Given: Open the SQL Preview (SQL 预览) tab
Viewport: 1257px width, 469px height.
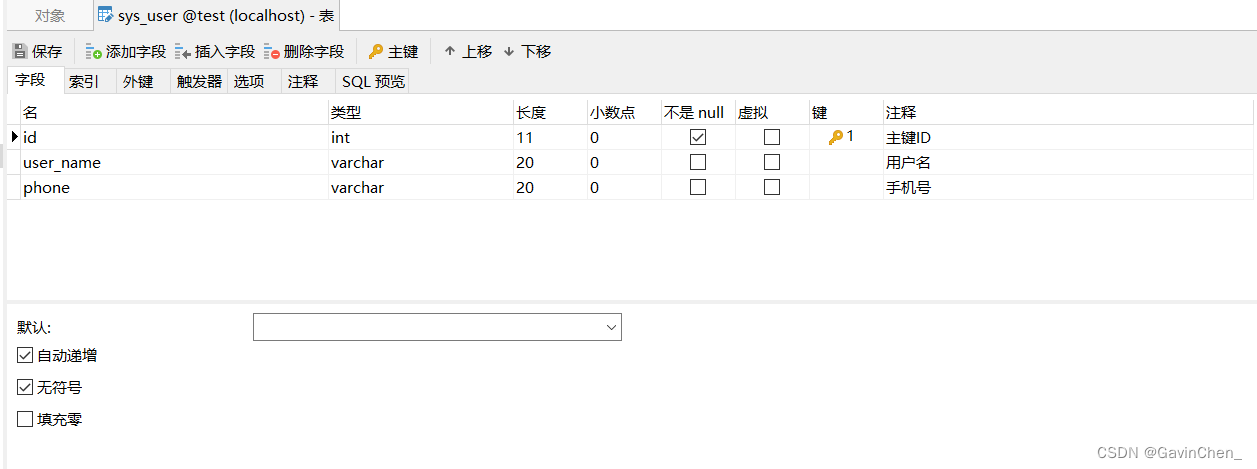Looking at the screenshot, I should click(373, 82).
